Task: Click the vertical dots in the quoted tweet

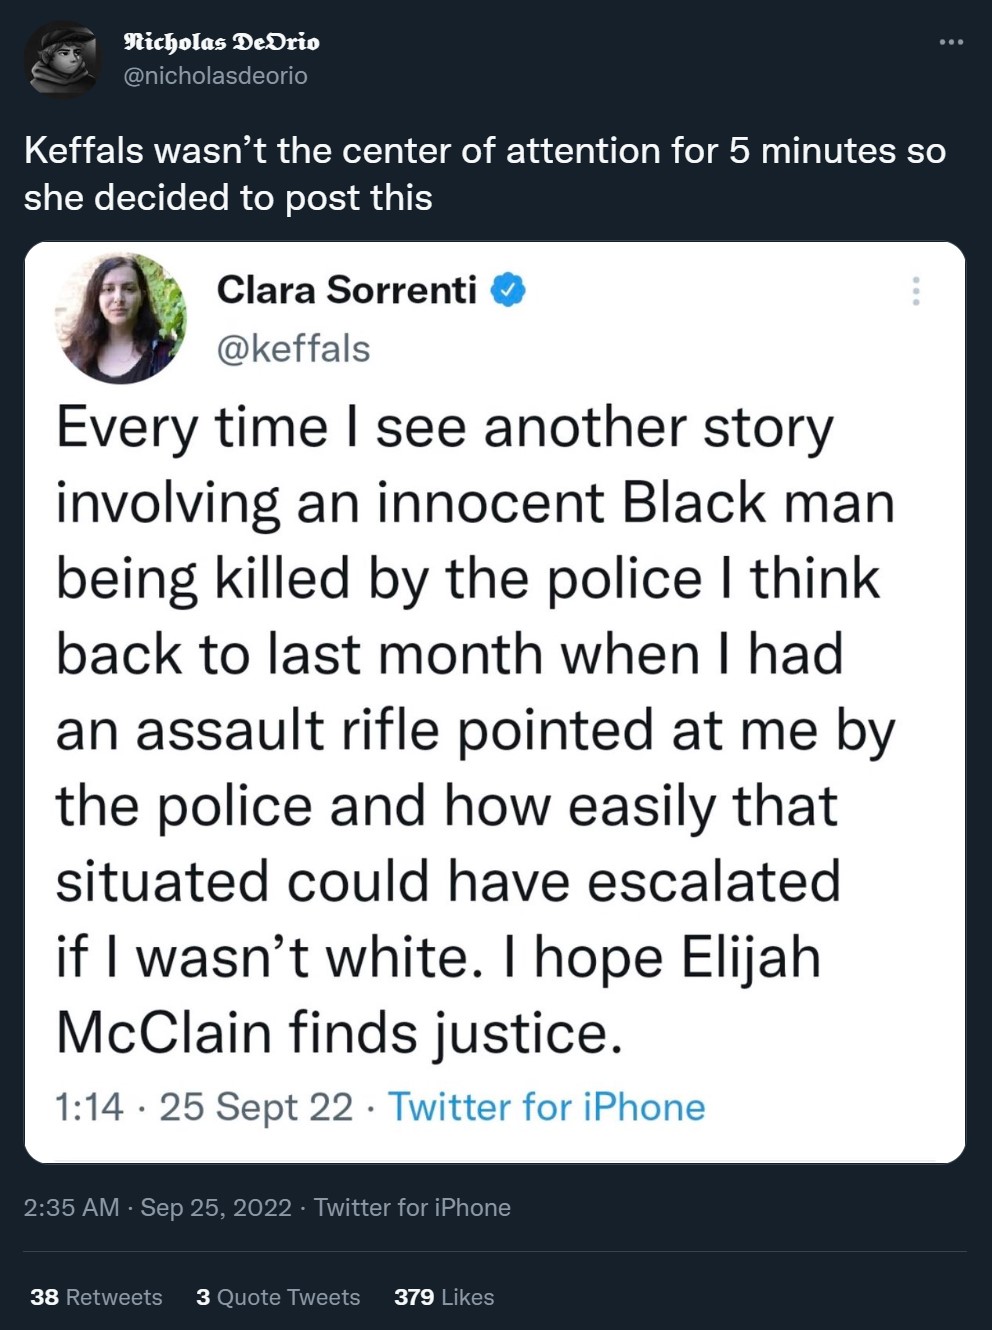Action: [x=915, y=291]
